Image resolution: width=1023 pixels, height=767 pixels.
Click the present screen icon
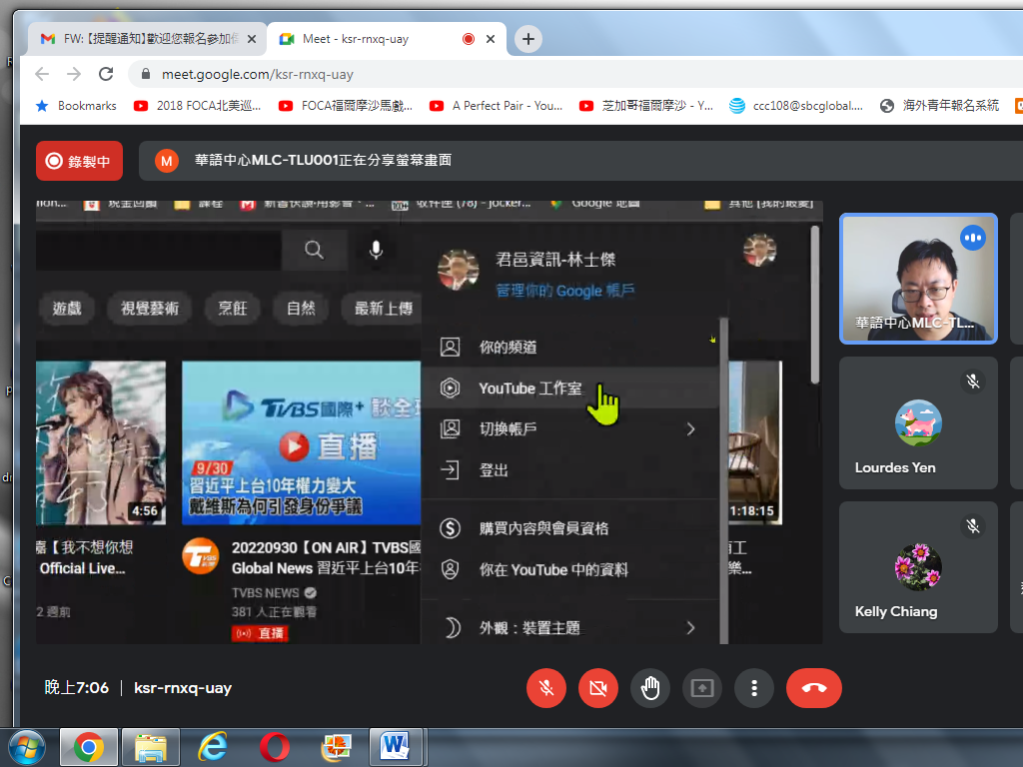point(702,688)
